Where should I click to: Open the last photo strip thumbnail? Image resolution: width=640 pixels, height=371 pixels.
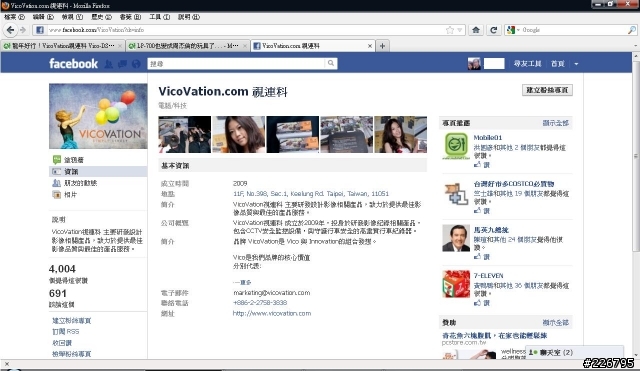(400, 134)
